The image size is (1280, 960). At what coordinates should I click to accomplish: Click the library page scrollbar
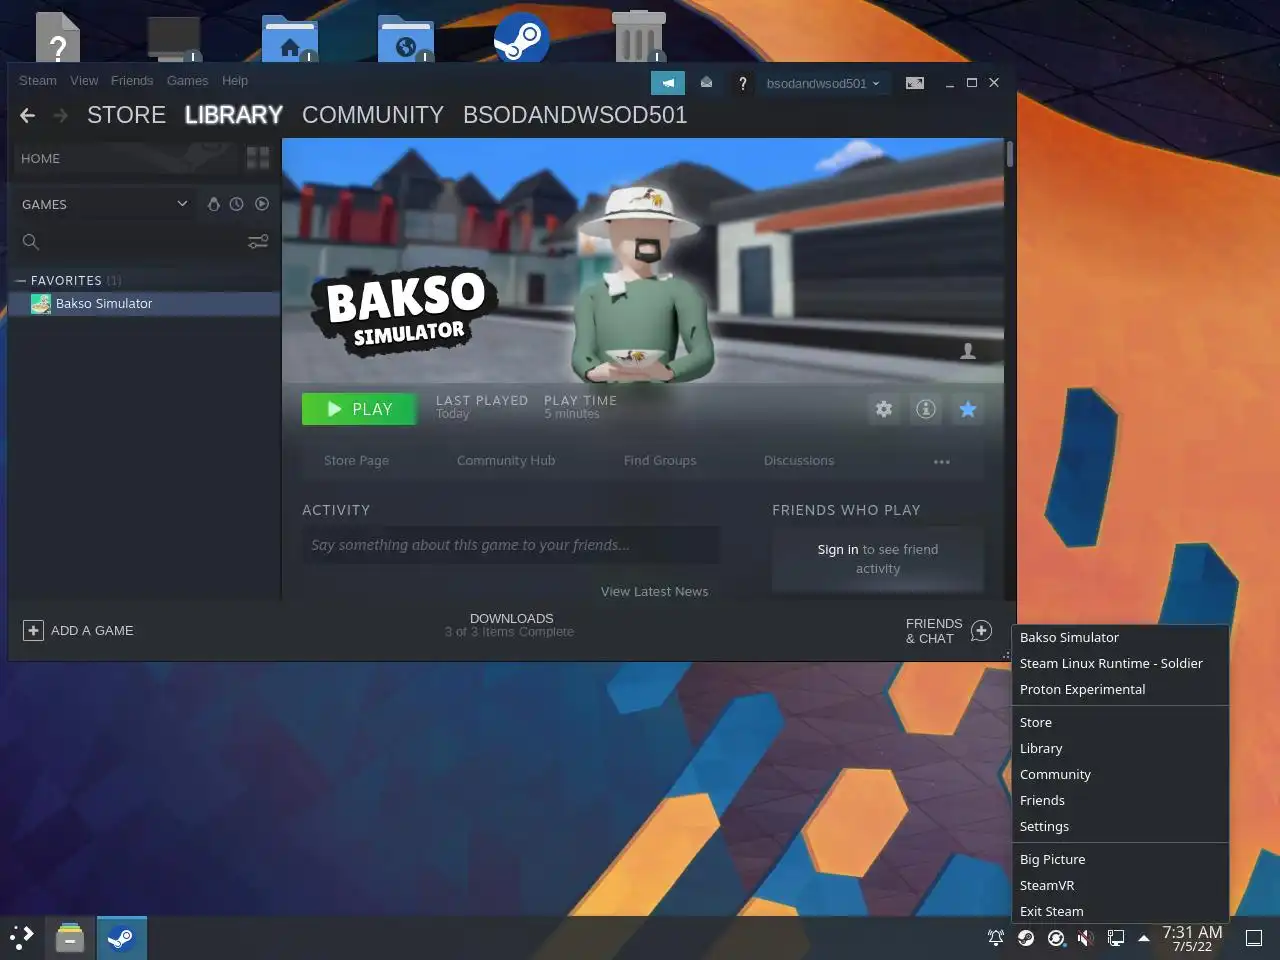pyautogui.click(x=1010, y=154)
